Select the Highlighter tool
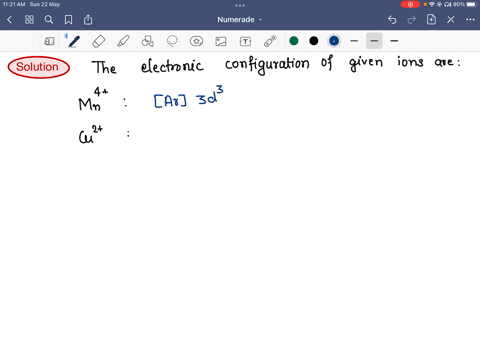Viewport: 480px width, 360px height. pyautogui.click(x=123, y=41)
